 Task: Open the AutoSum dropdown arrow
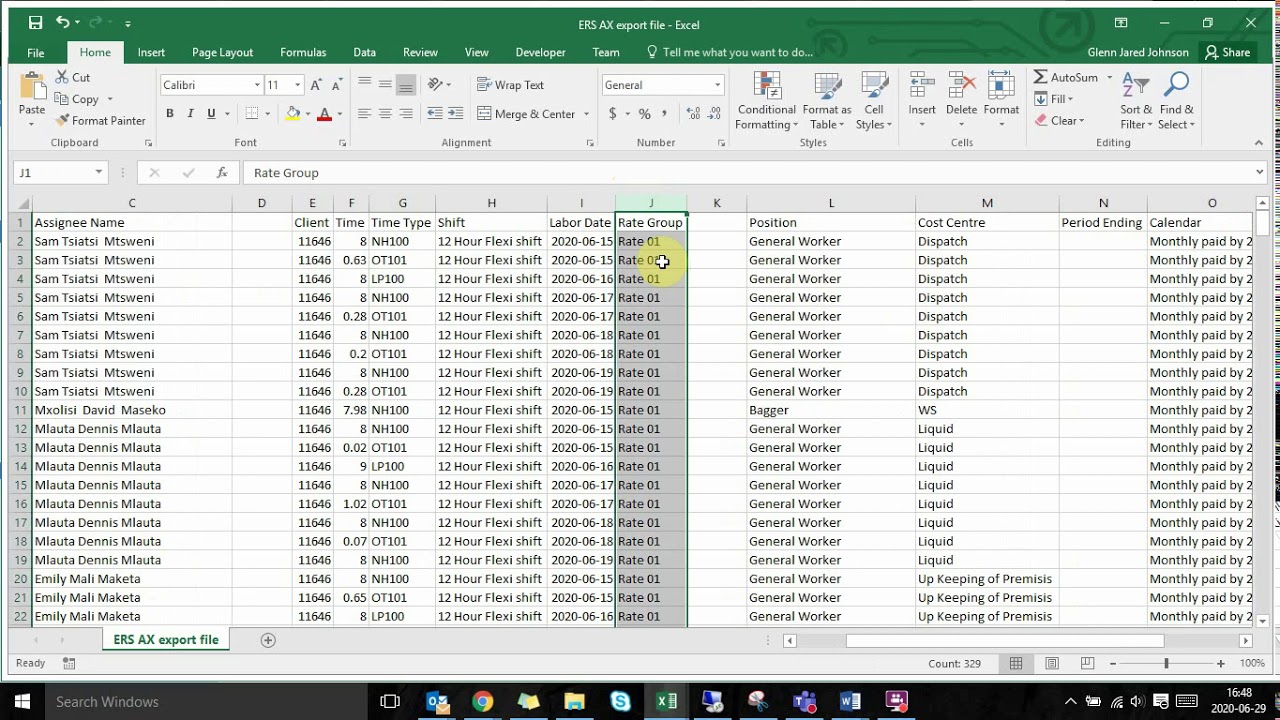[1109, 77]
